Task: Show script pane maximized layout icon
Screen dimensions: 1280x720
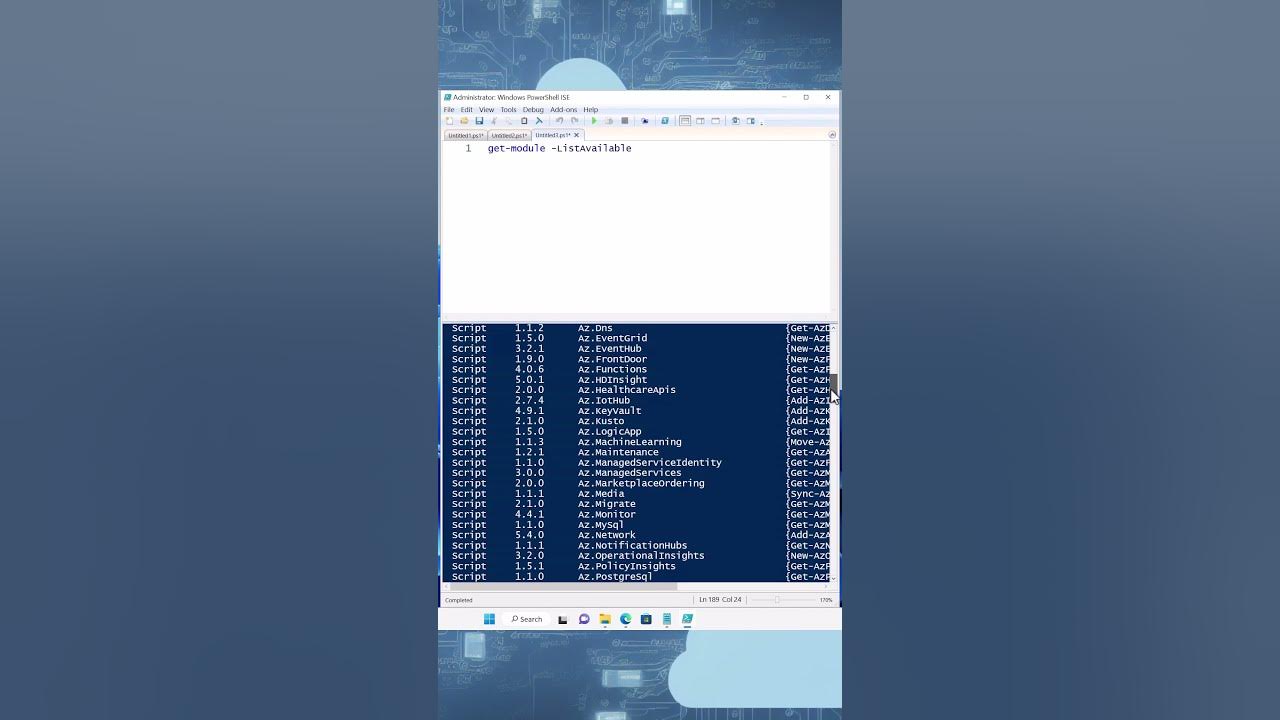Action: click(x=715, y=121)
